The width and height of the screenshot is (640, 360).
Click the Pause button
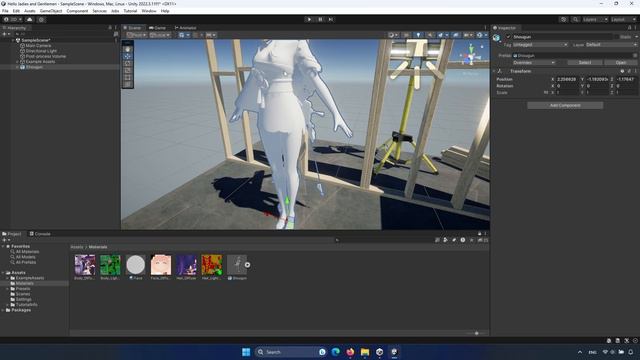(320, 19)
